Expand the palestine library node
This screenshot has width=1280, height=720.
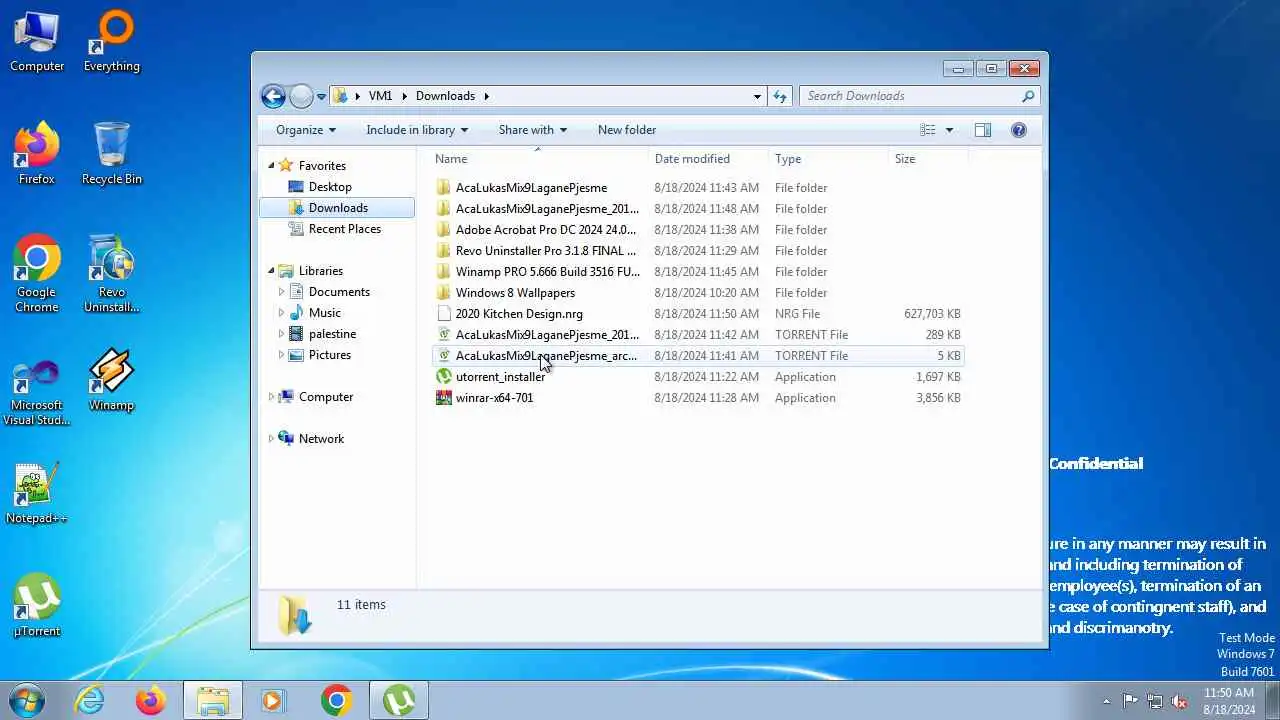(282, 334)
